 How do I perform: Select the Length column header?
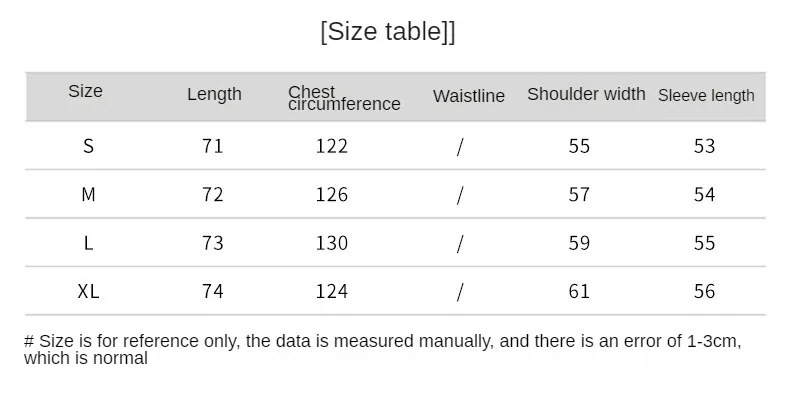point(214,94)
